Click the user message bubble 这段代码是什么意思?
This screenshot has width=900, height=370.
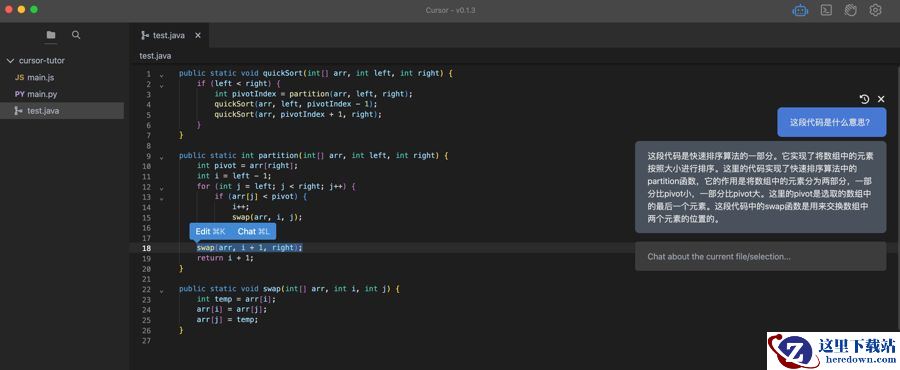point(832,122)
